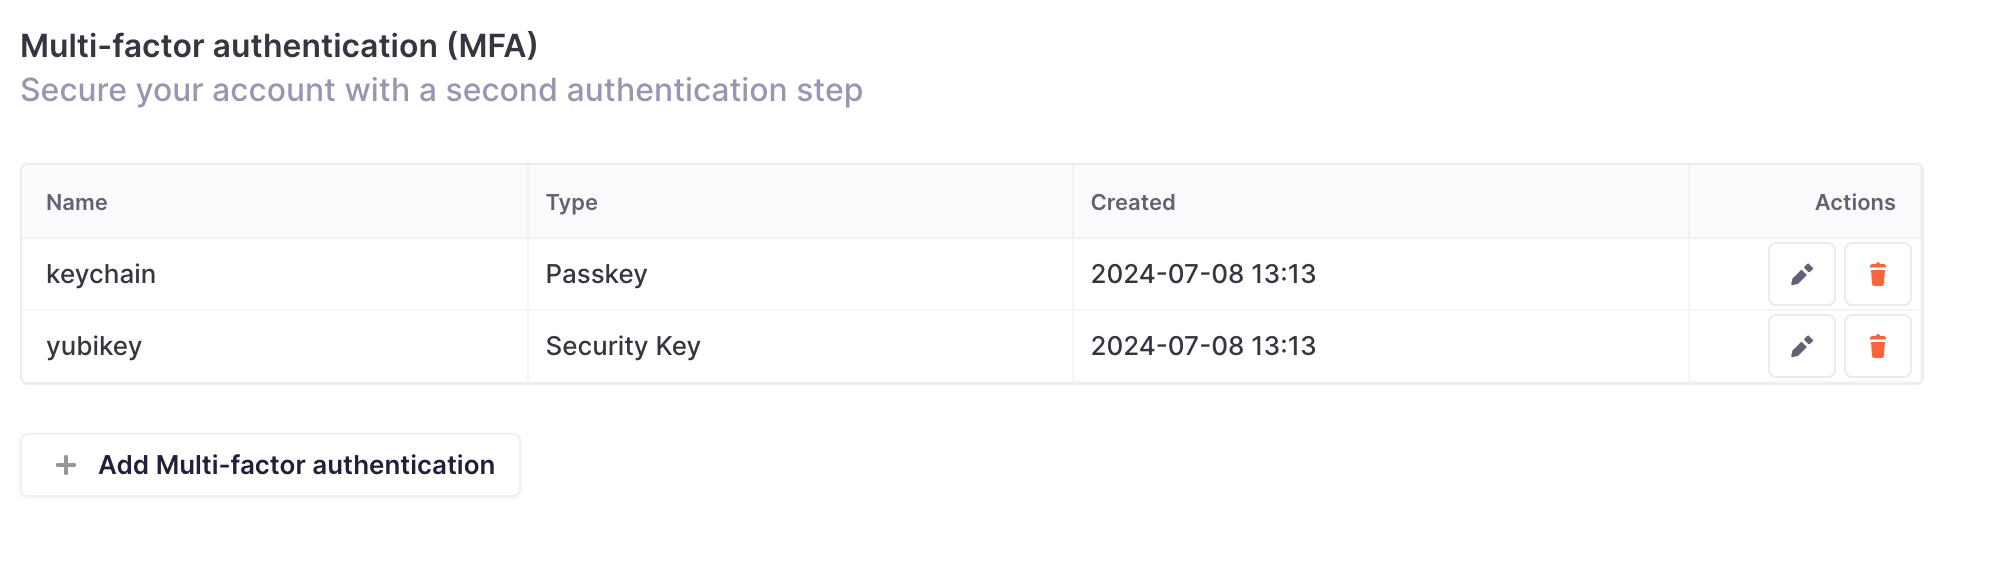This screenshot has height=584, width=1998.
Task: Click the plus icon beside Add Multi-factor
Action: (66, 465)
